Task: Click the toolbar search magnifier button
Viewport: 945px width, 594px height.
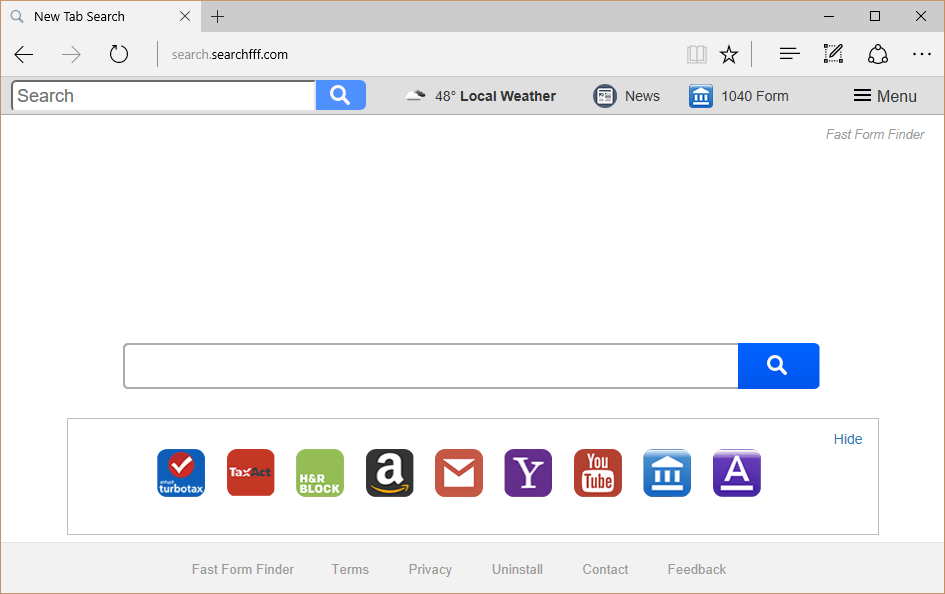Action: pos(340,96)
